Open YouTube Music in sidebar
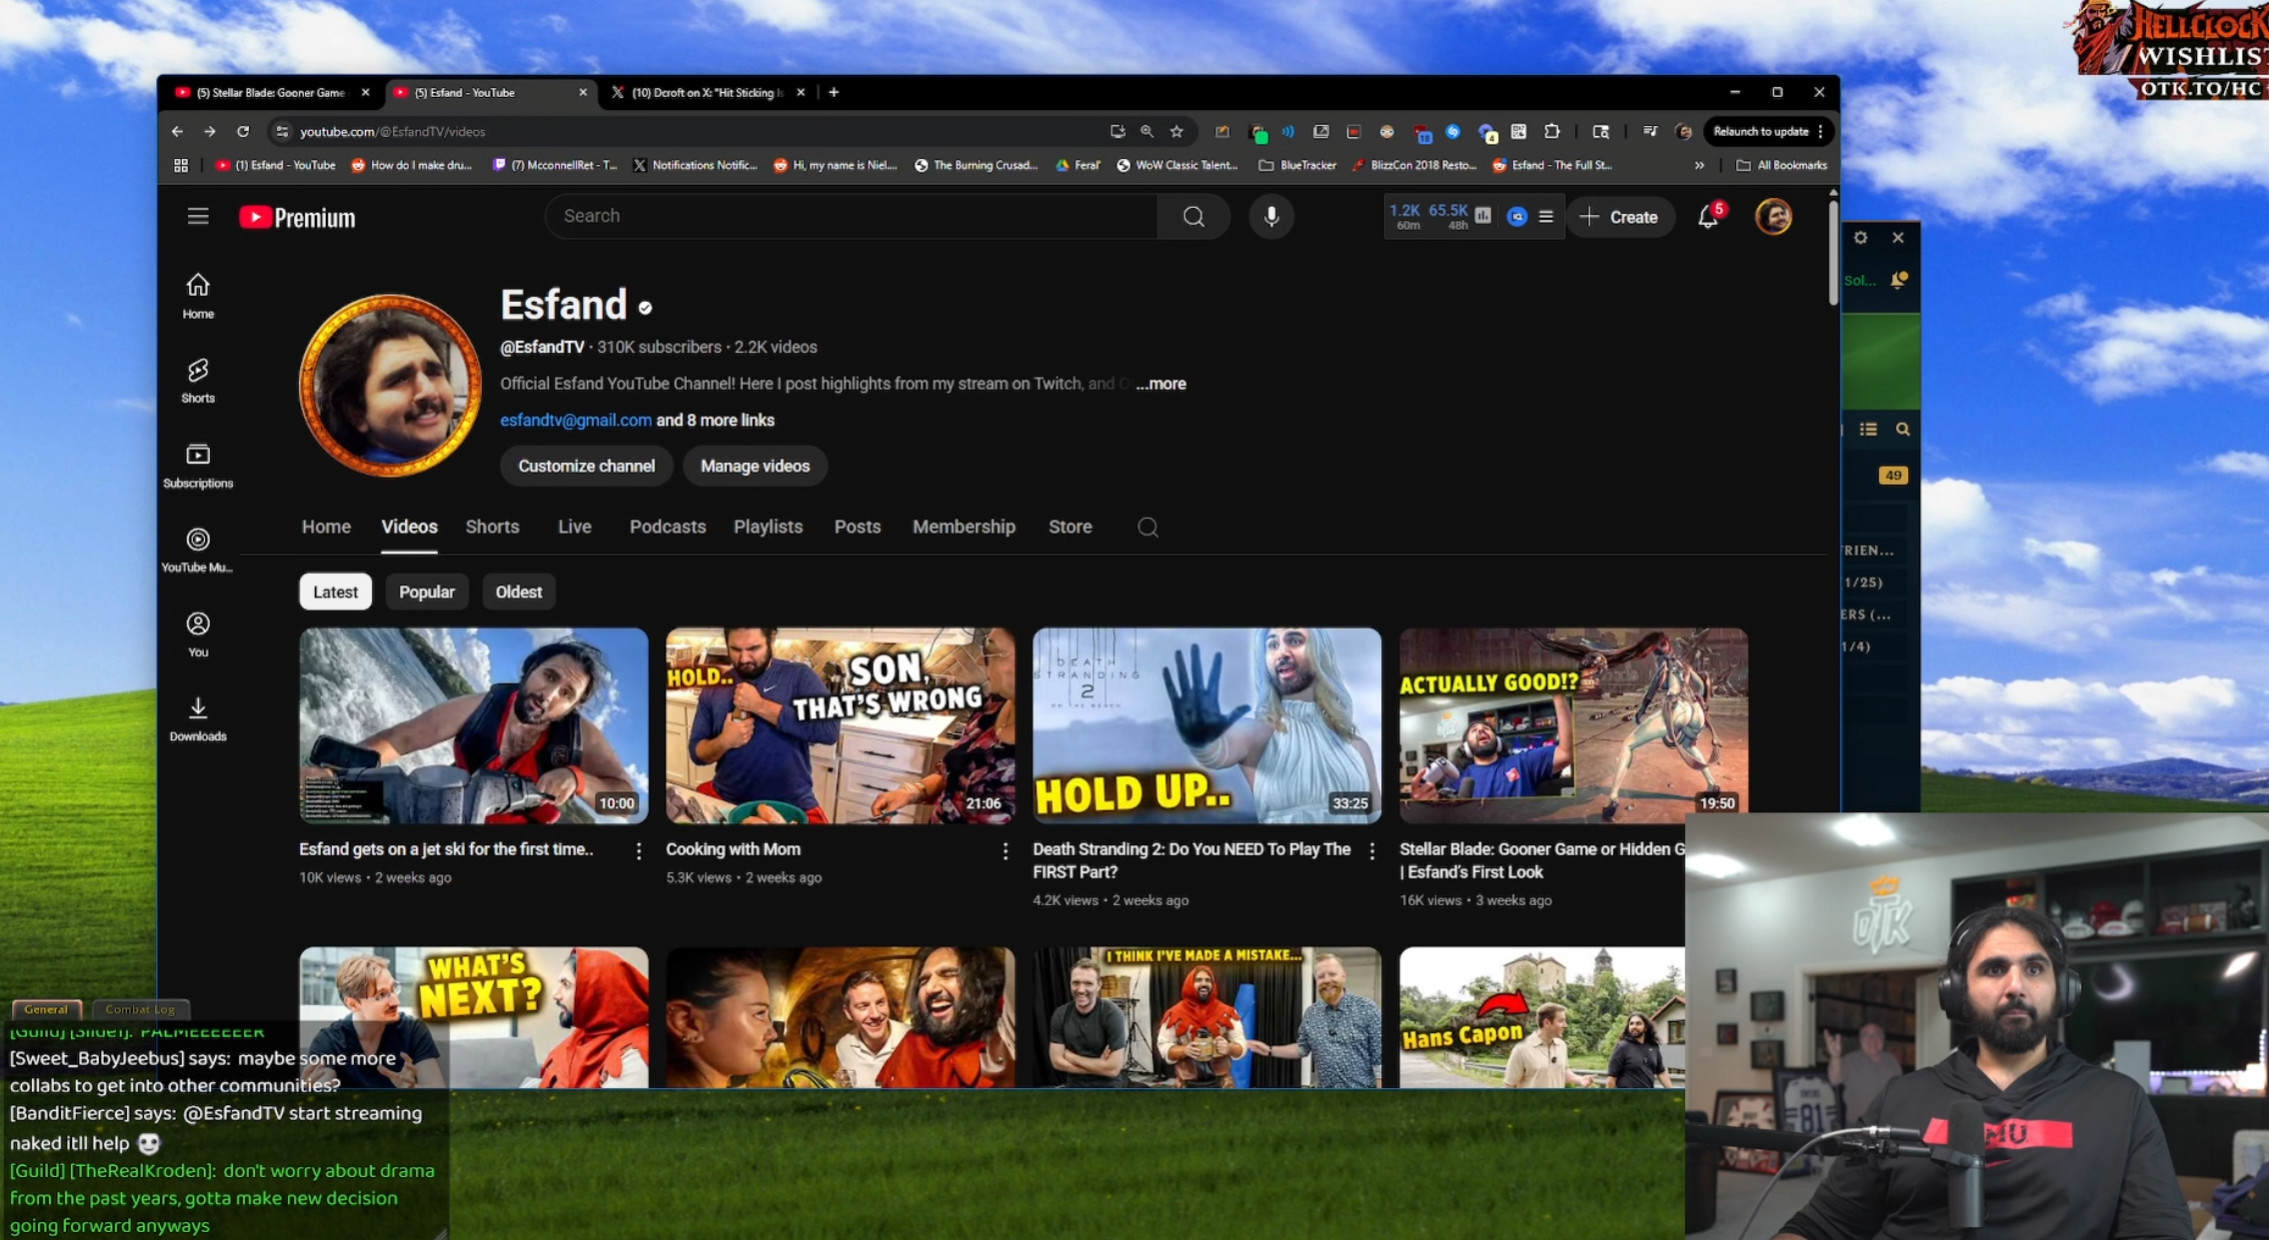The height and width of the screenshot is (1240, 2269). coord(198,551)
